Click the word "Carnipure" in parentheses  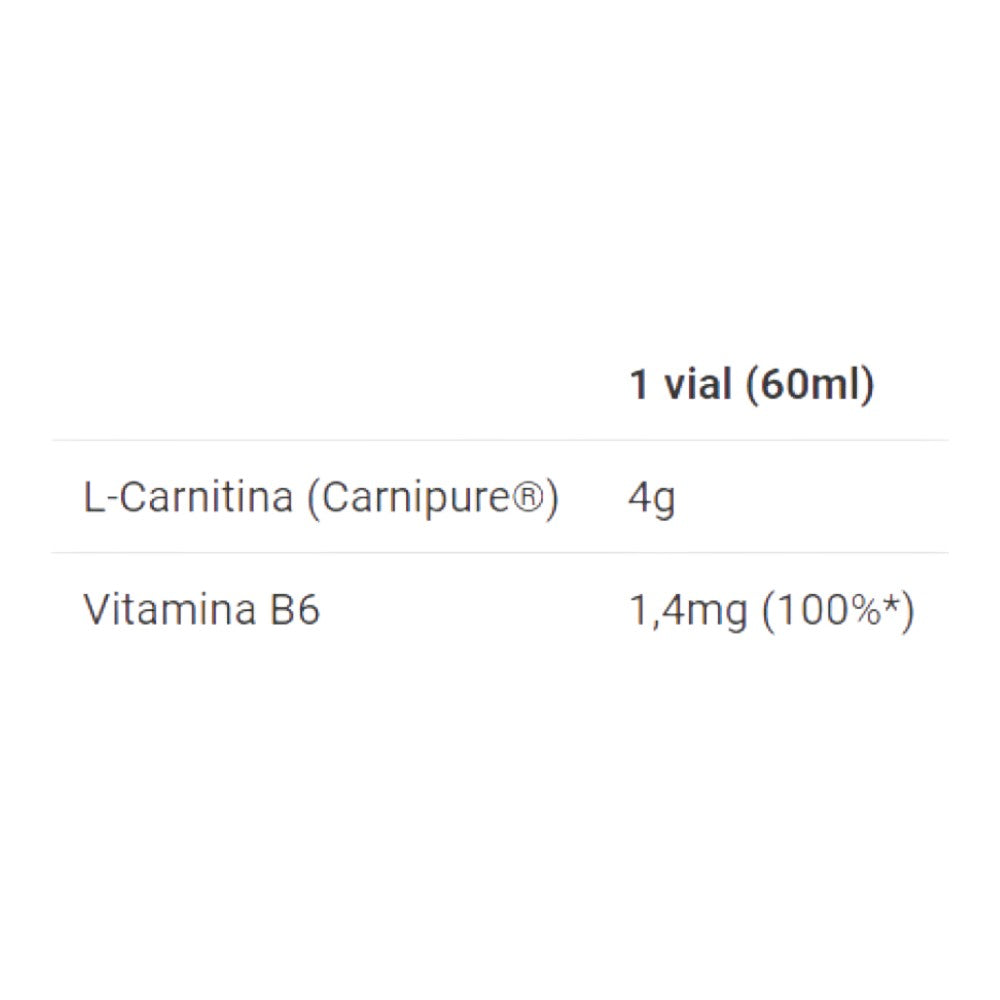pos(418,497)
